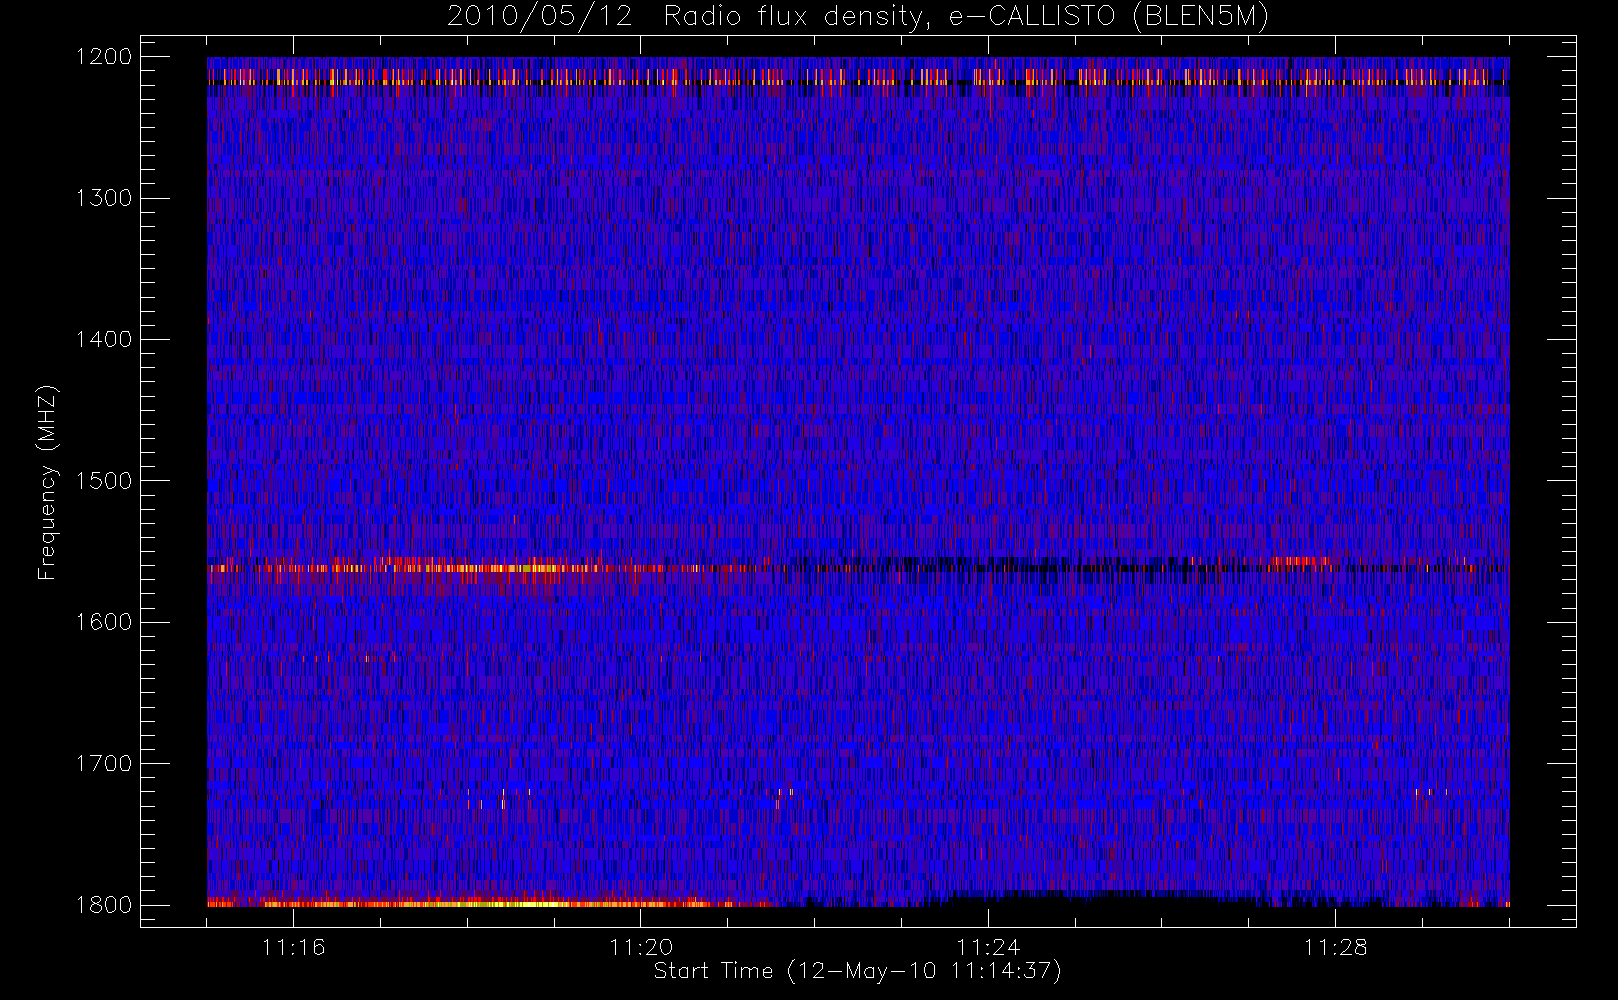Image resolution: width=1618 pixels, height=1000 pixels.
Task: Click the 1400 frequency tick label
Action: 104,340
